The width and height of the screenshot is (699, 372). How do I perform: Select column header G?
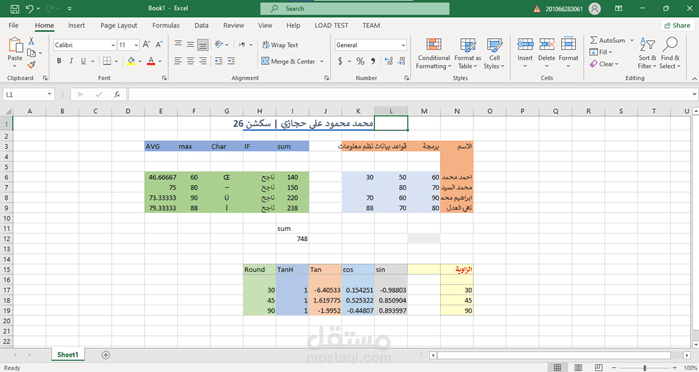(227, 111)
